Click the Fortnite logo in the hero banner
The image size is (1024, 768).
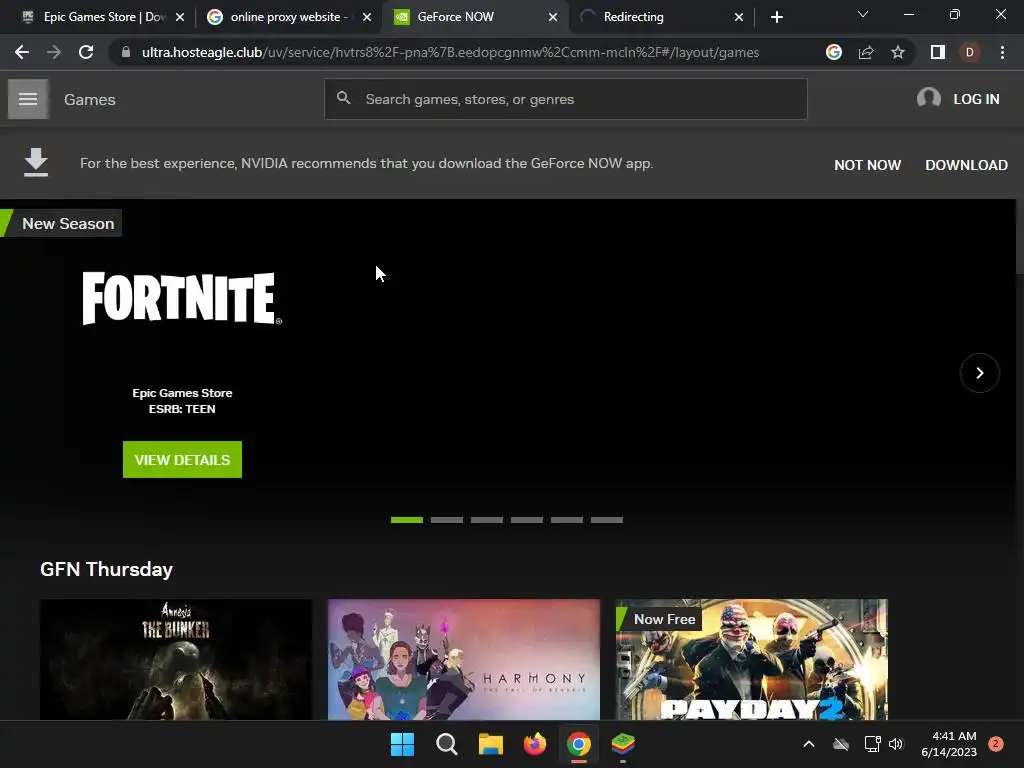[x=182, y=298]
